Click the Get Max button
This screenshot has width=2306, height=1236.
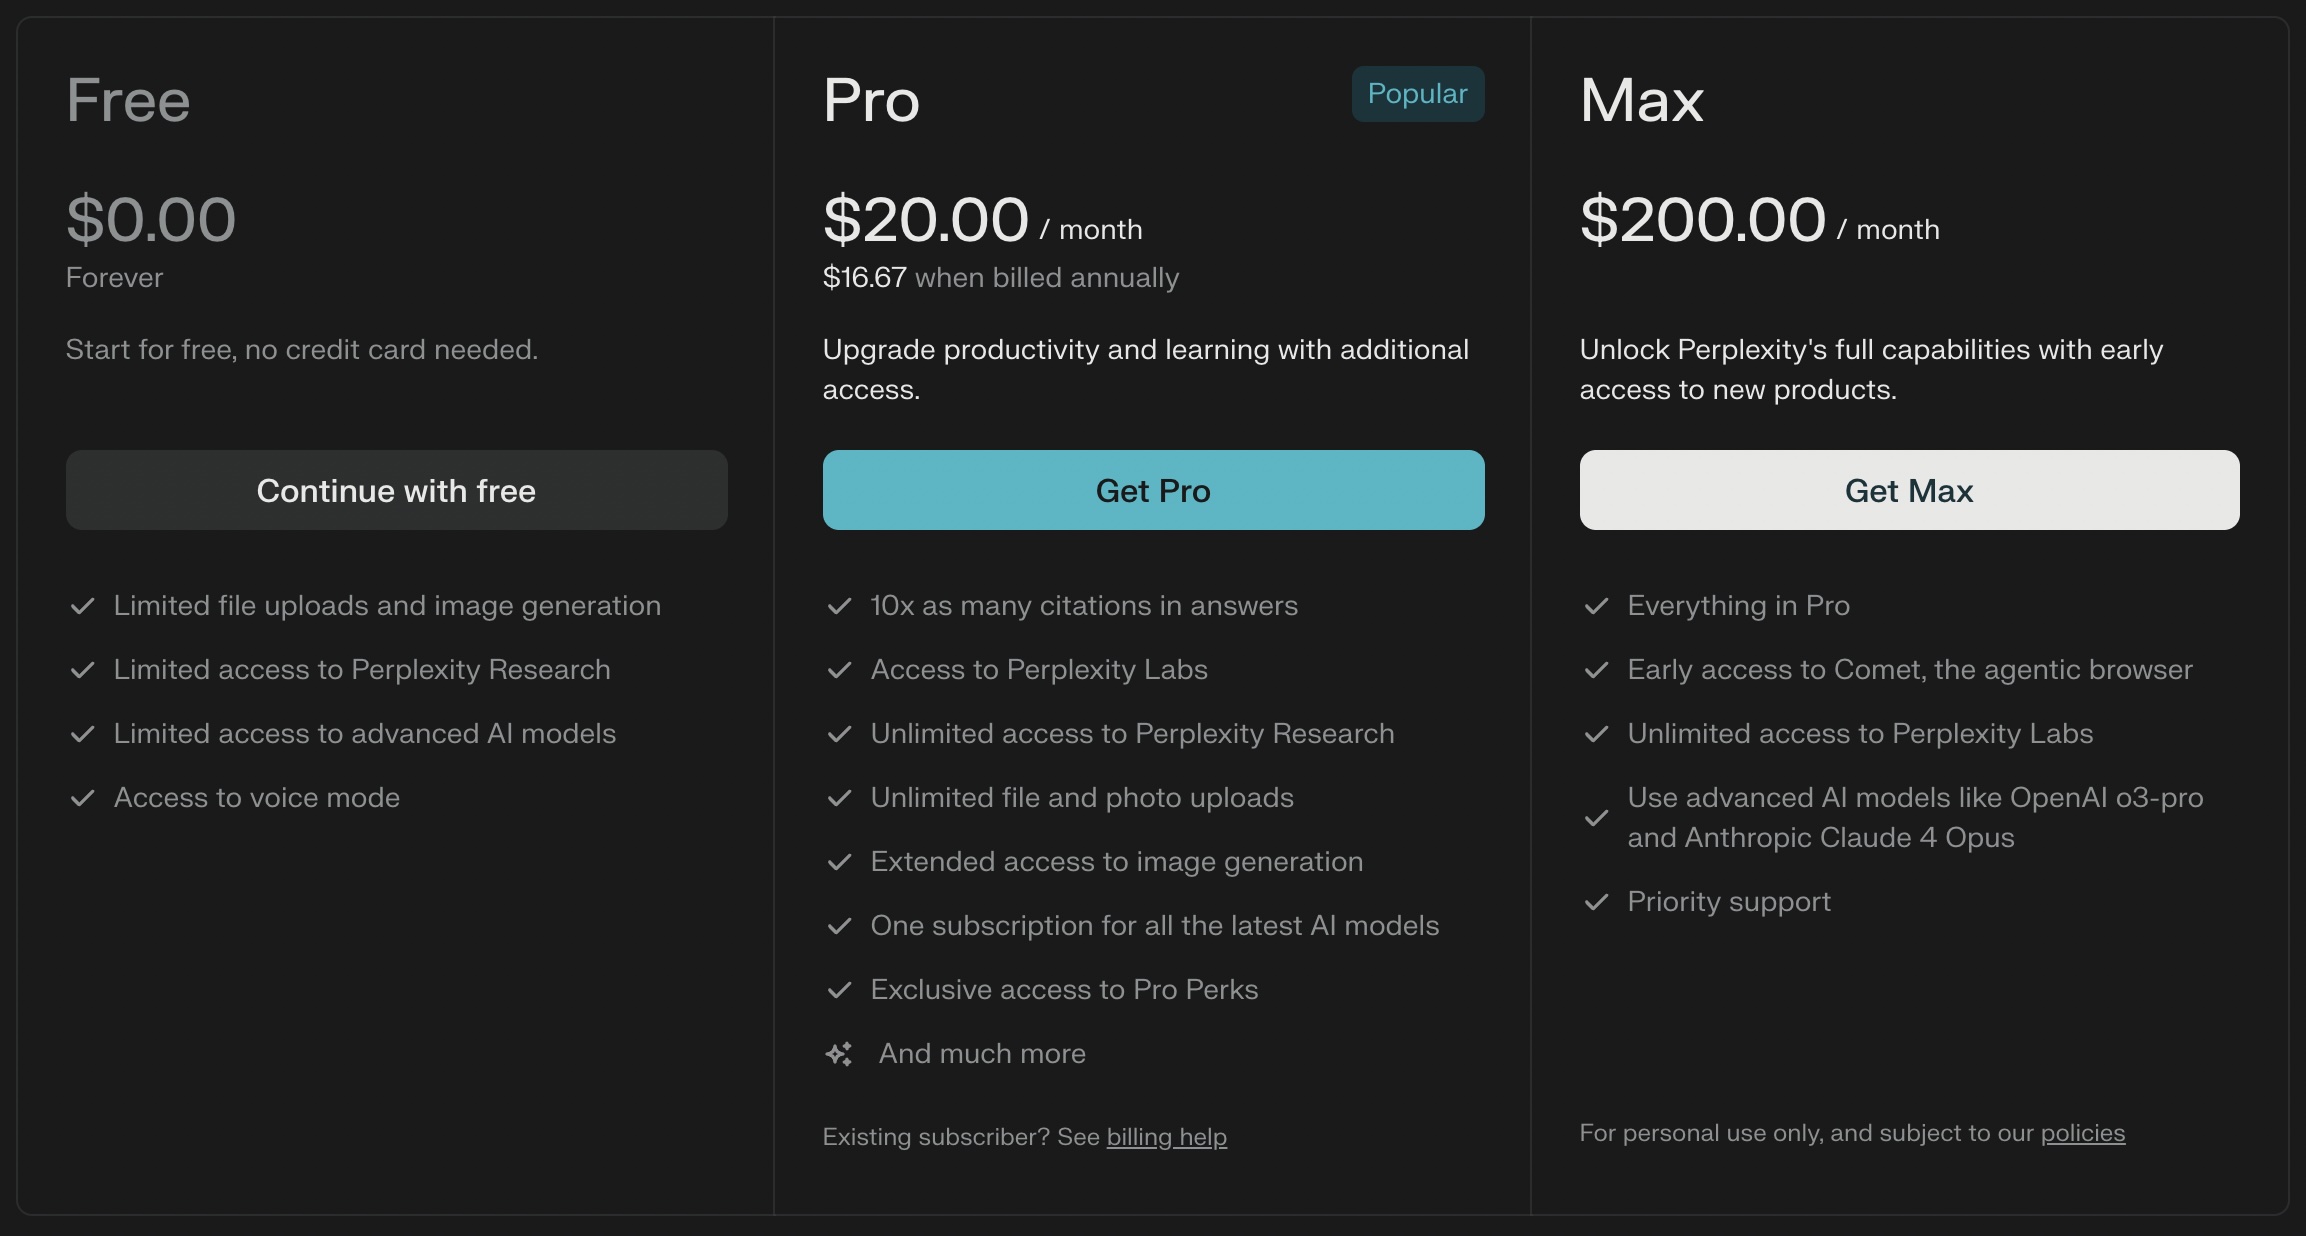1909,490
